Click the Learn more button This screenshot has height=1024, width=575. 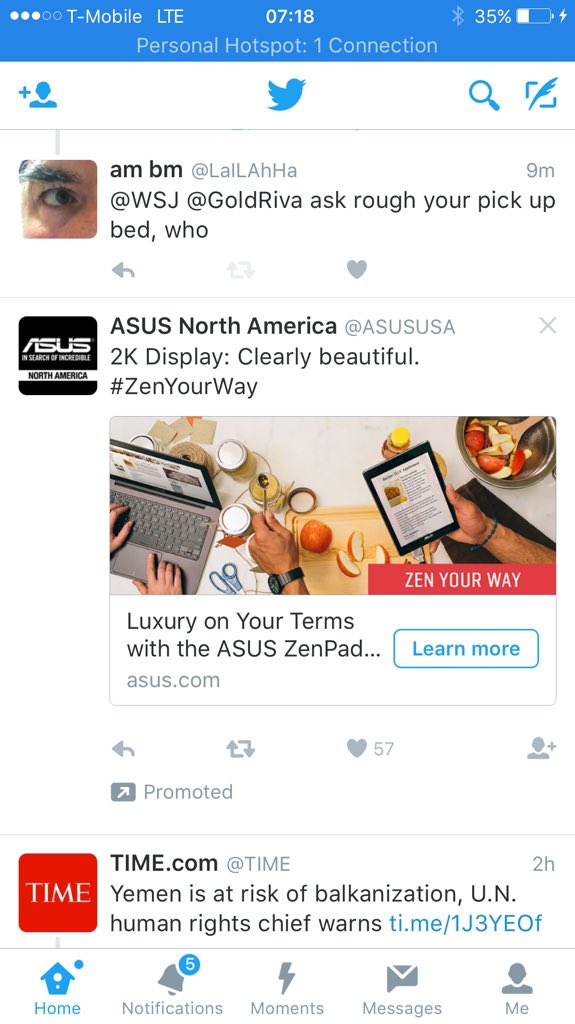coord(466,648)
